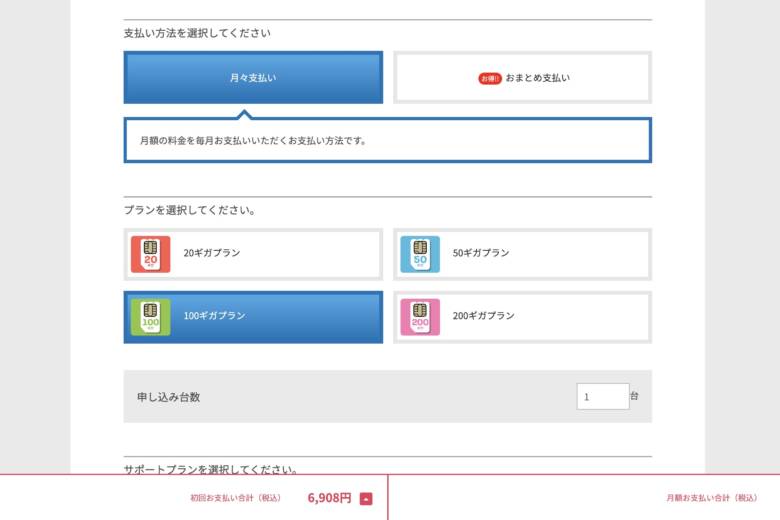This screenshot has height=520, width=780.
Task: Select the 100ギガプラン card
Action: [x=253, y=317]
